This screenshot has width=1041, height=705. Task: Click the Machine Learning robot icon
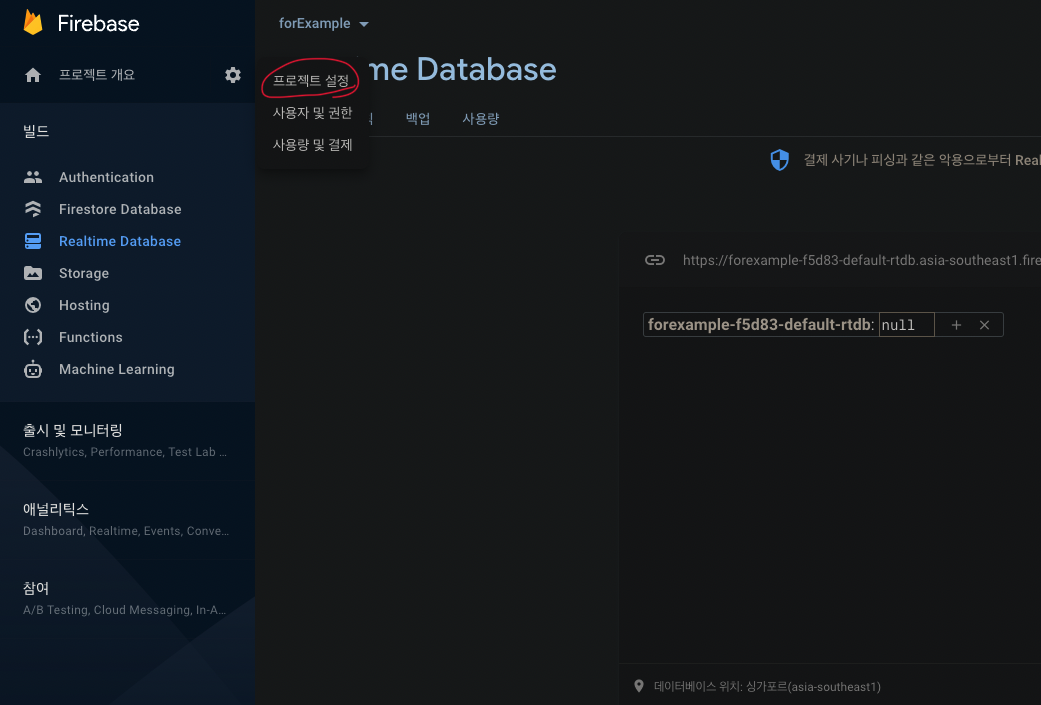click(x=33, y=369)
